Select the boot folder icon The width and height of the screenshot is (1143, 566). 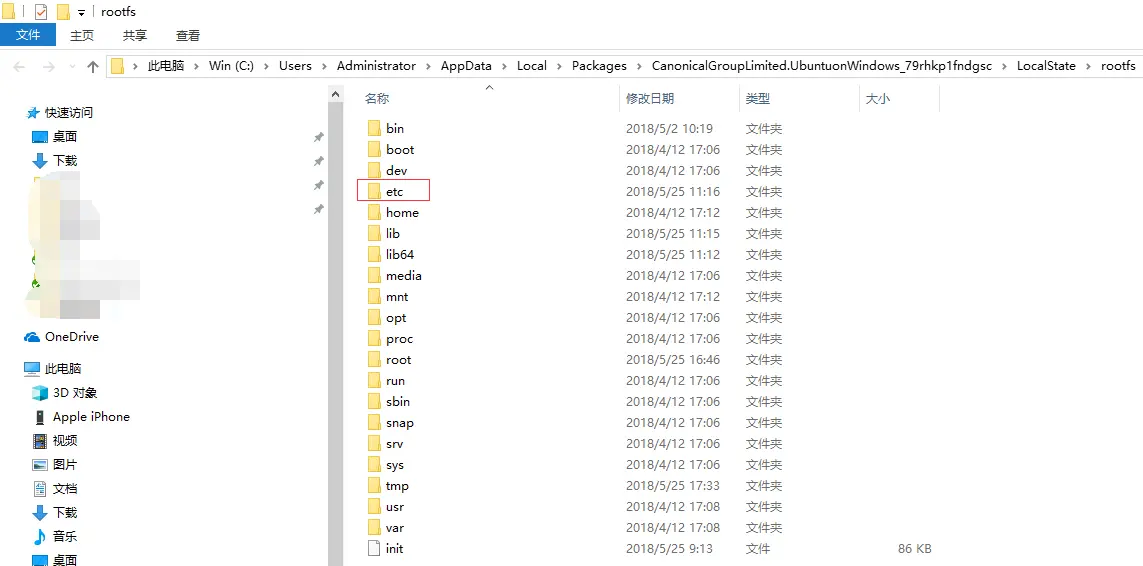(x=374, y=150)
